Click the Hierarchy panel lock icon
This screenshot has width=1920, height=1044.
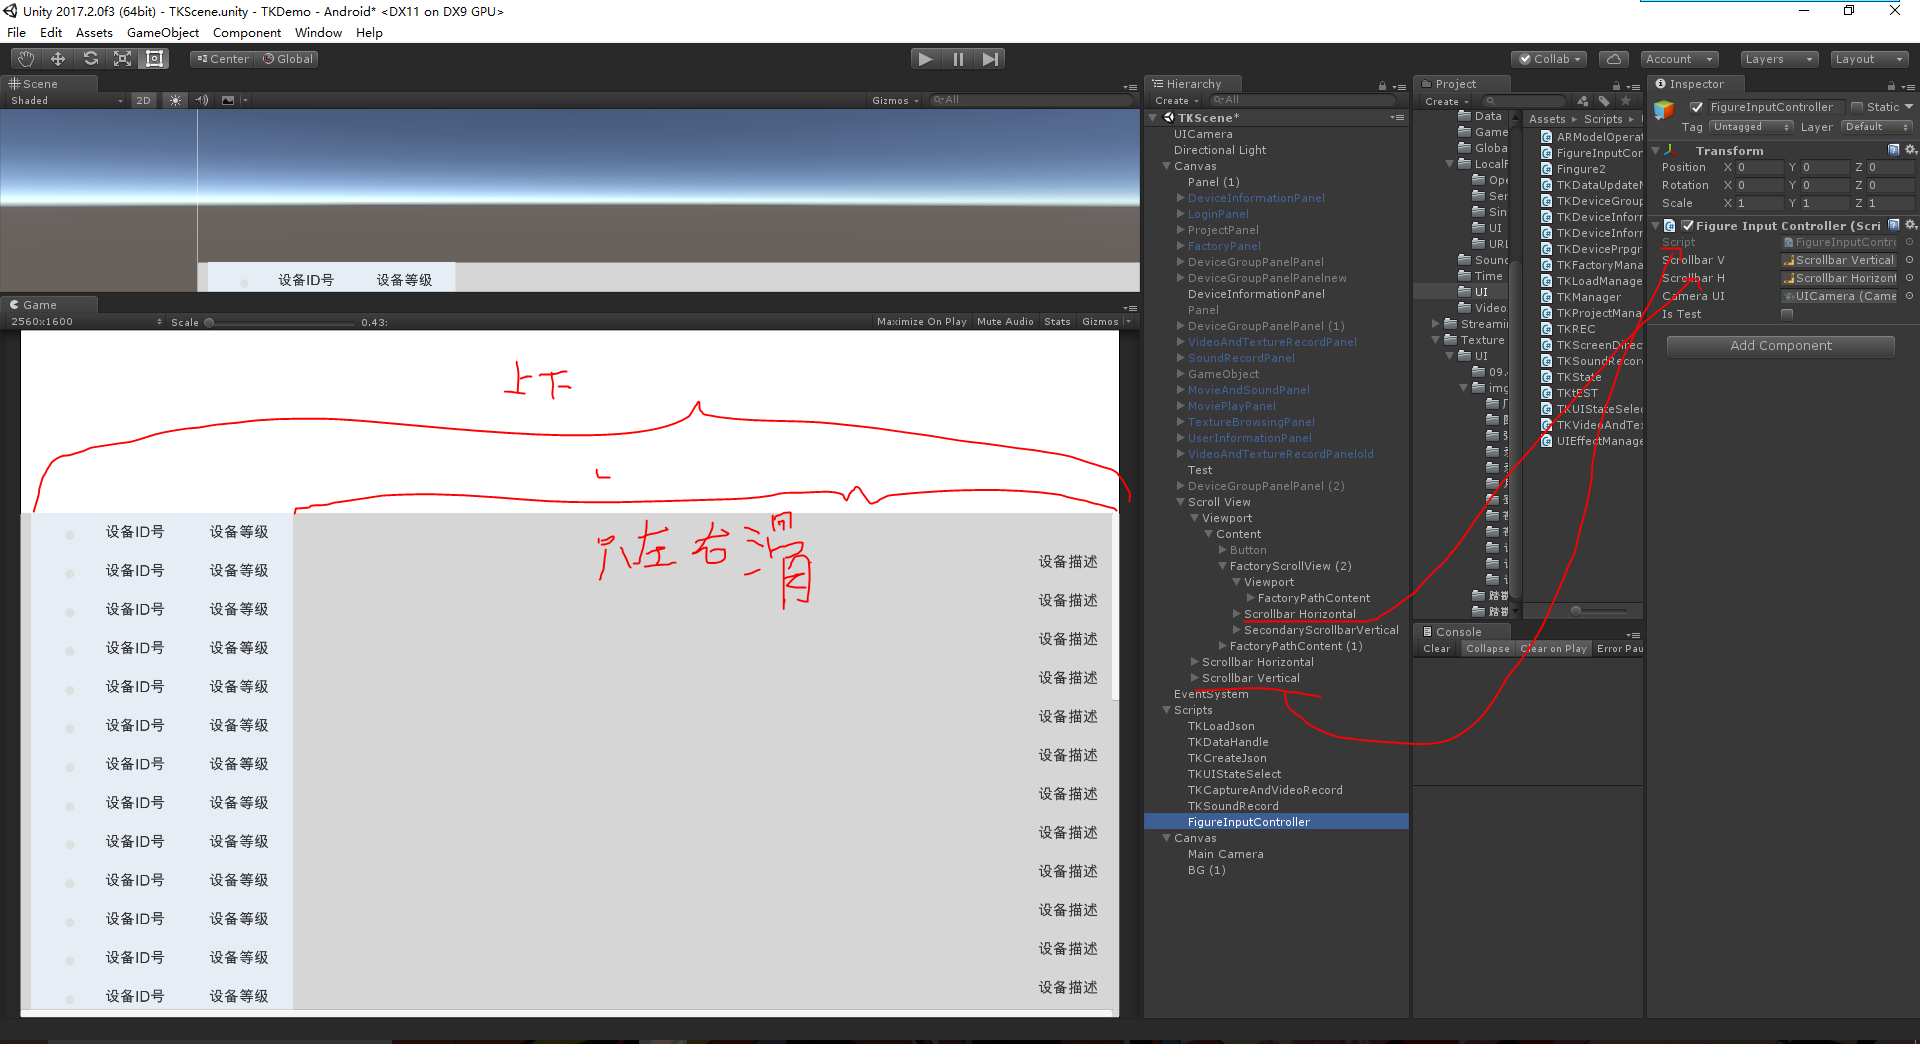point(1382,86)
